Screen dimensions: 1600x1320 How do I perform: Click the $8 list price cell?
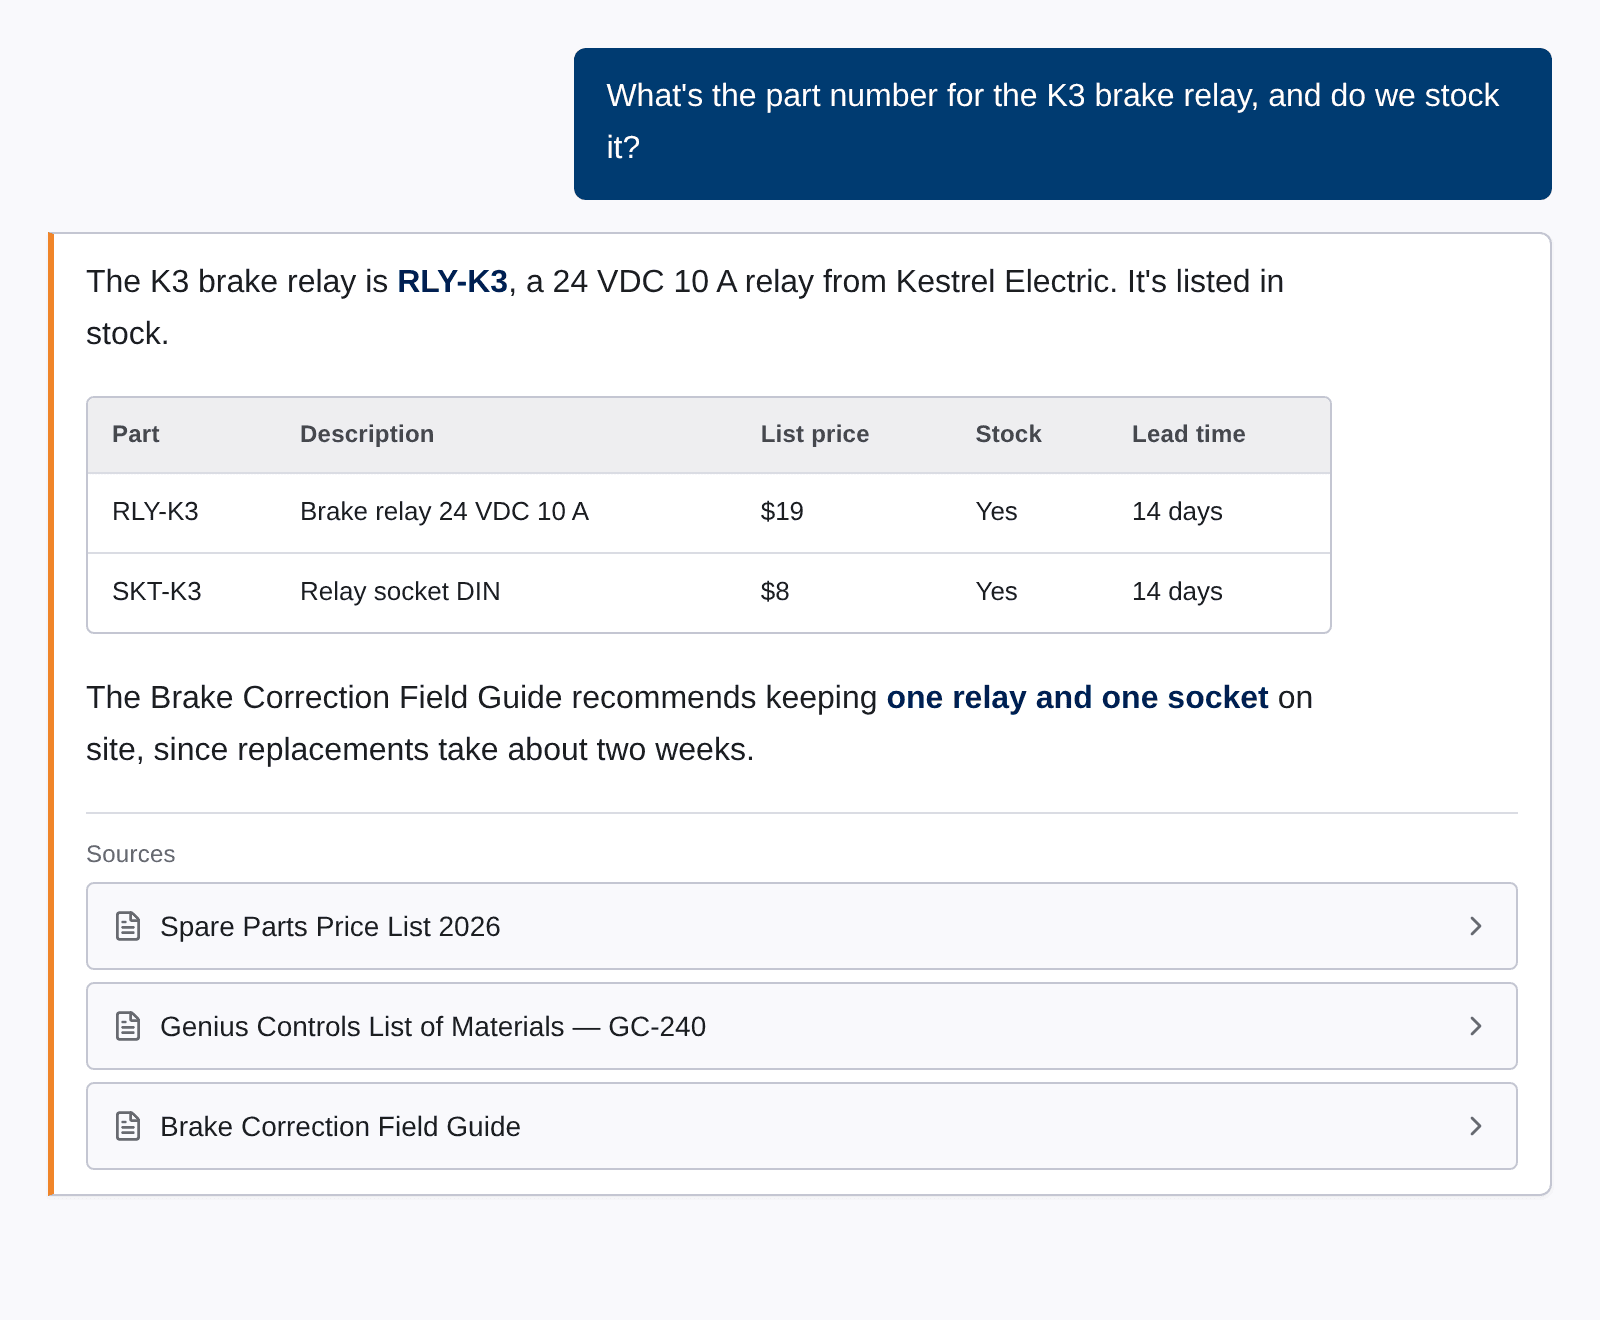pyautogui.click(x=775, y=592)
